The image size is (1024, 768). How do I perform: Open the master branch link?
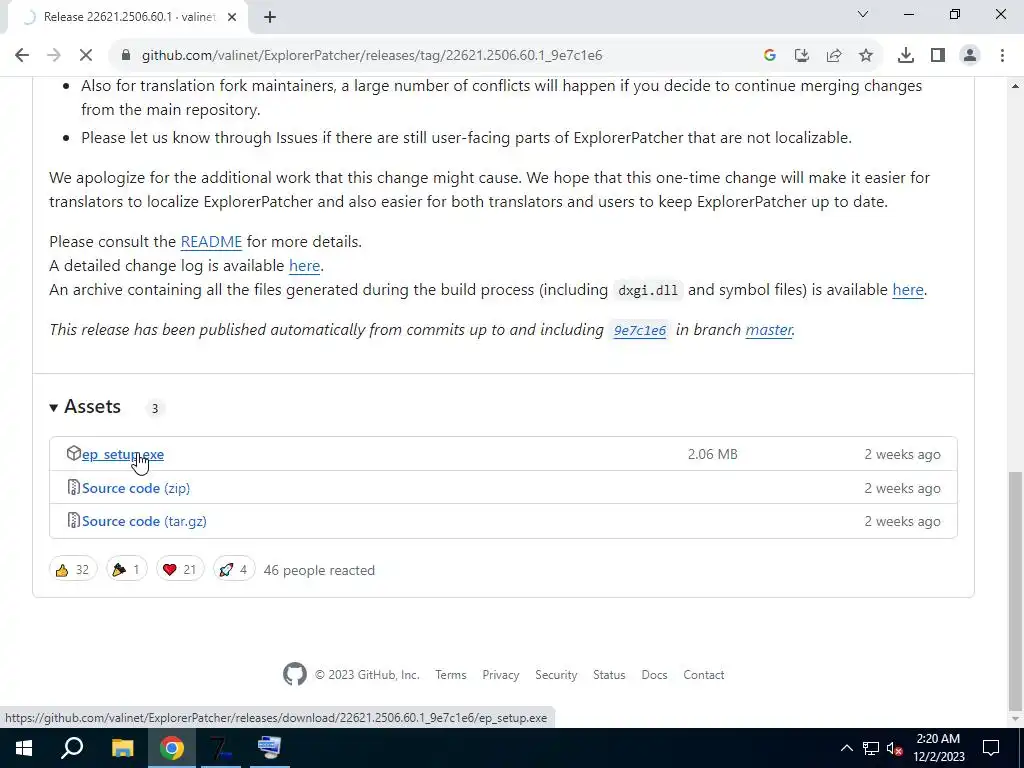[769, 330]
